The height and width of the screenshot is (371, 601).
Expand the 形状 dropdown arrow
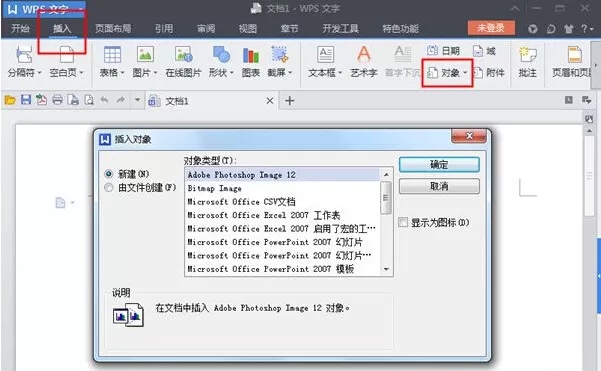click(x=232, y=72)
